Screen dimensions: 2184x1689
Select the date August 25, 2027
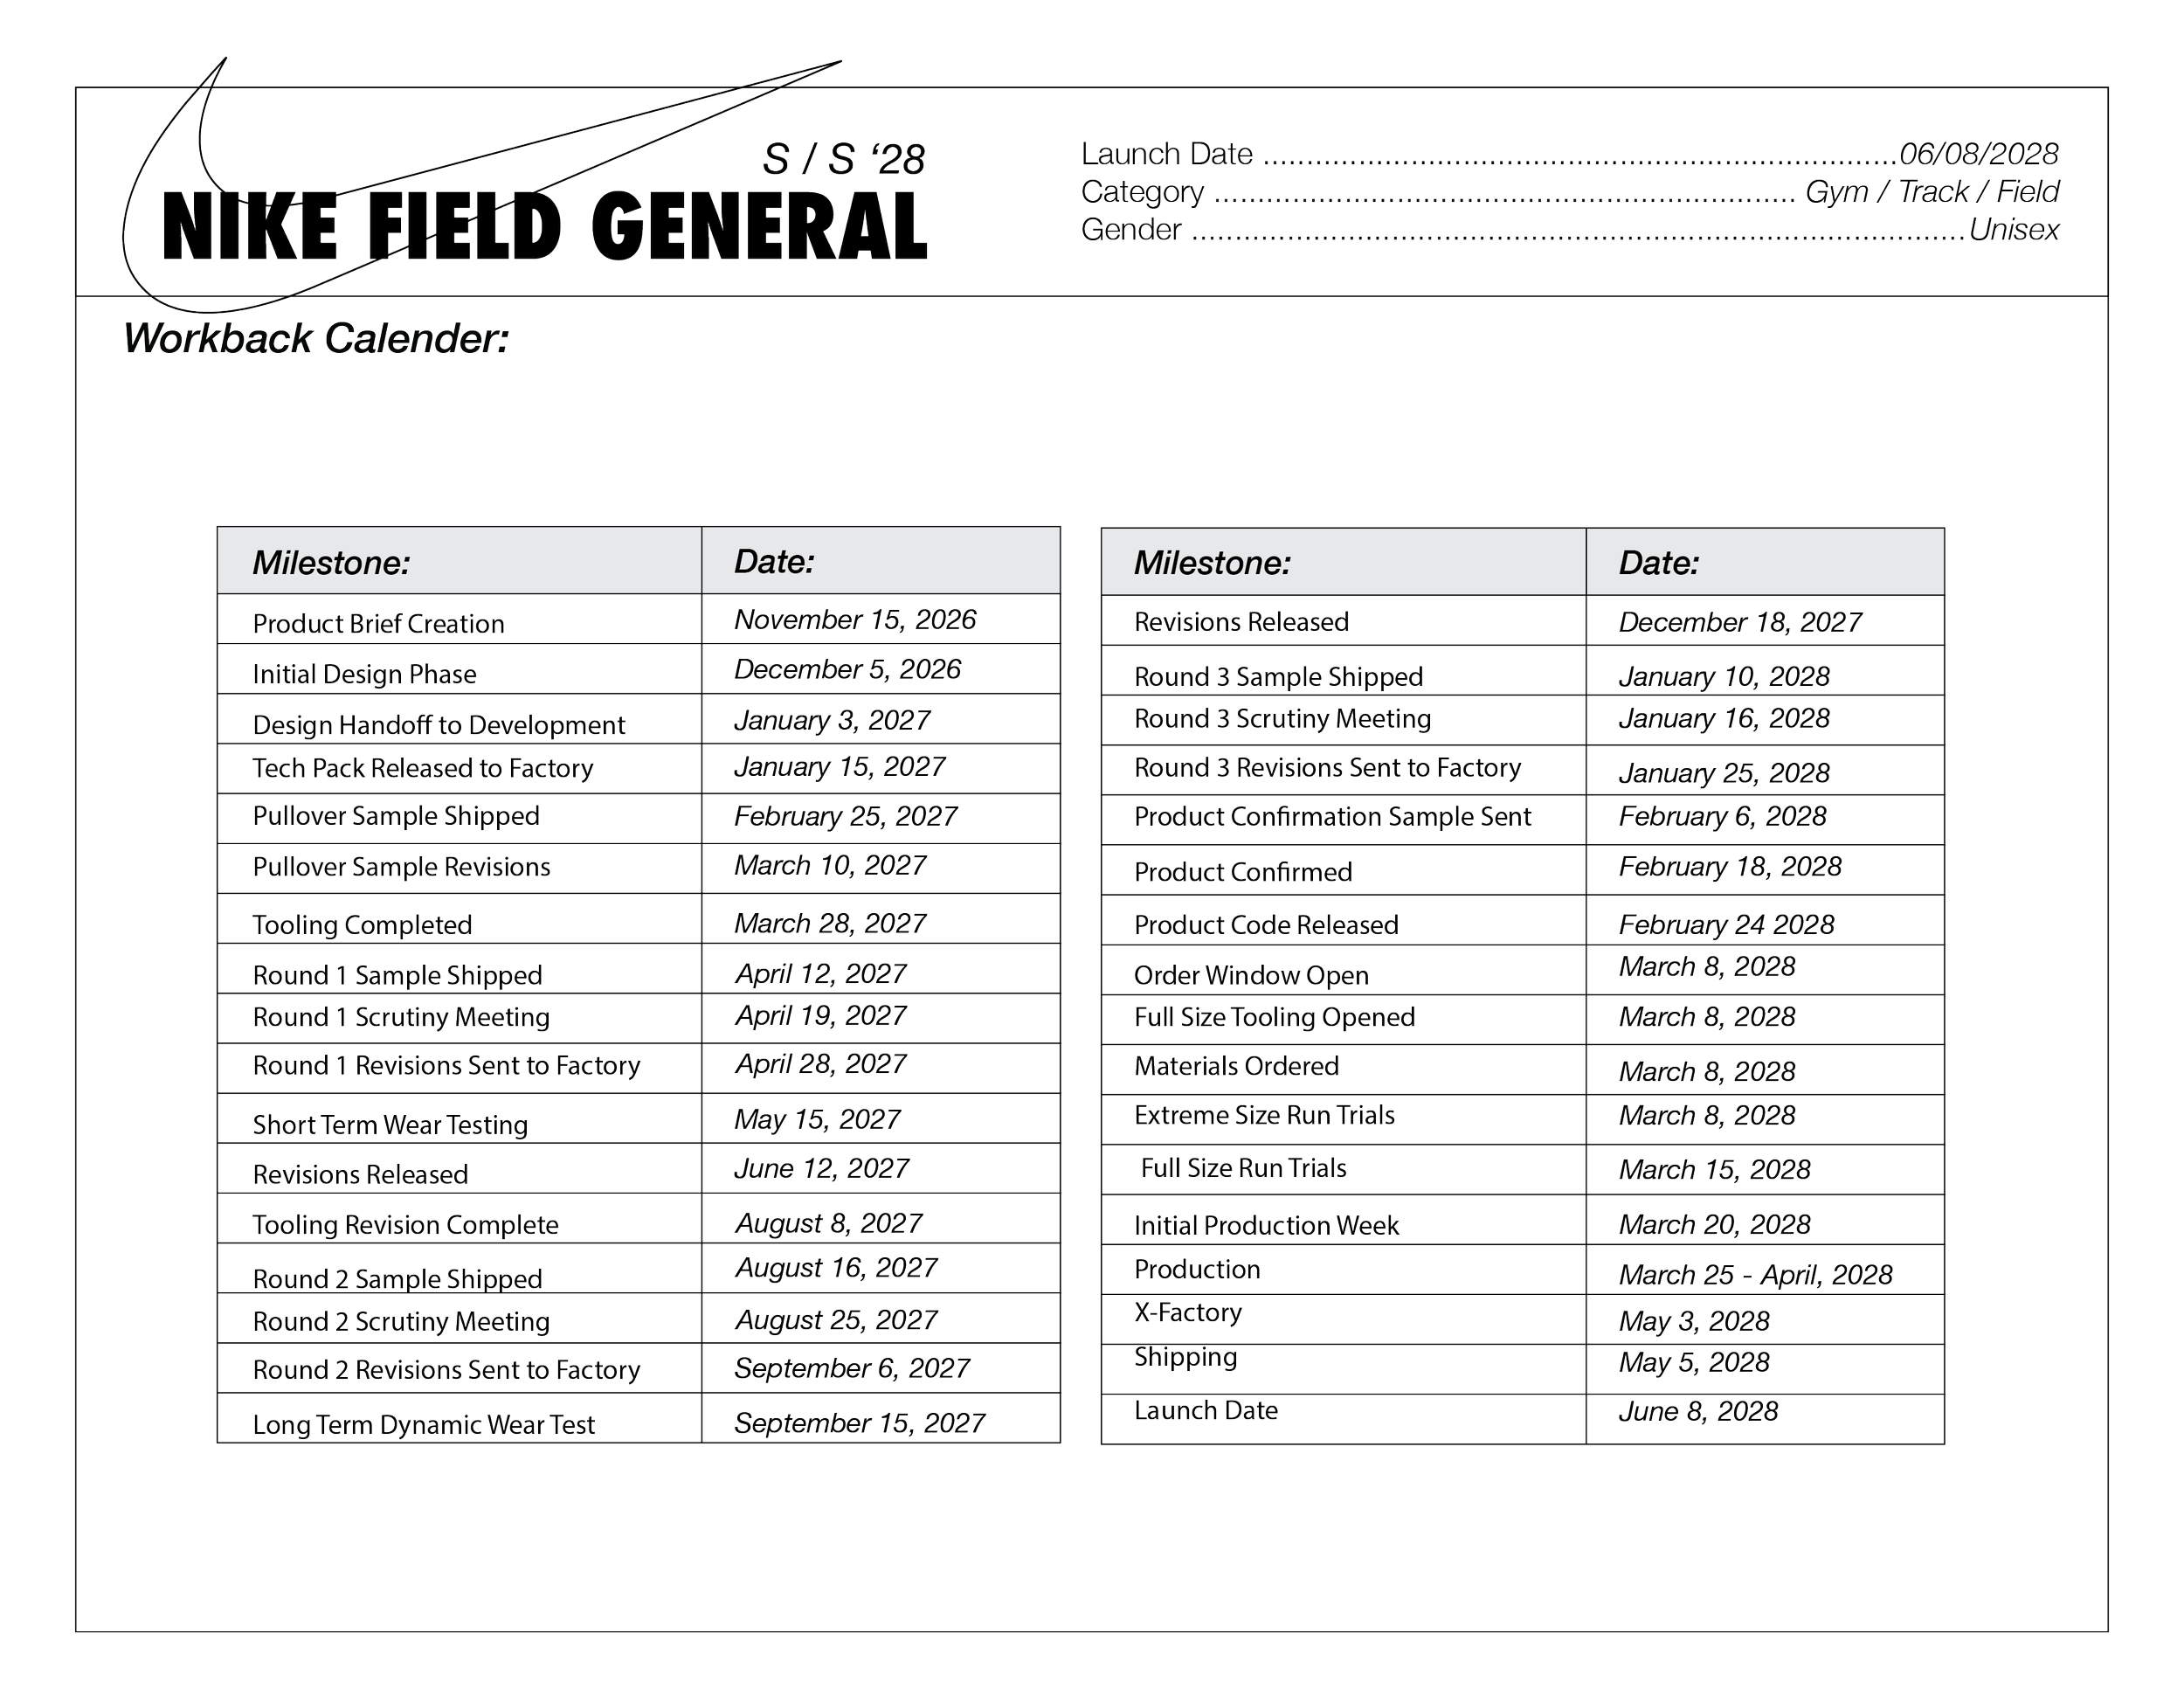pos(836,1320)
